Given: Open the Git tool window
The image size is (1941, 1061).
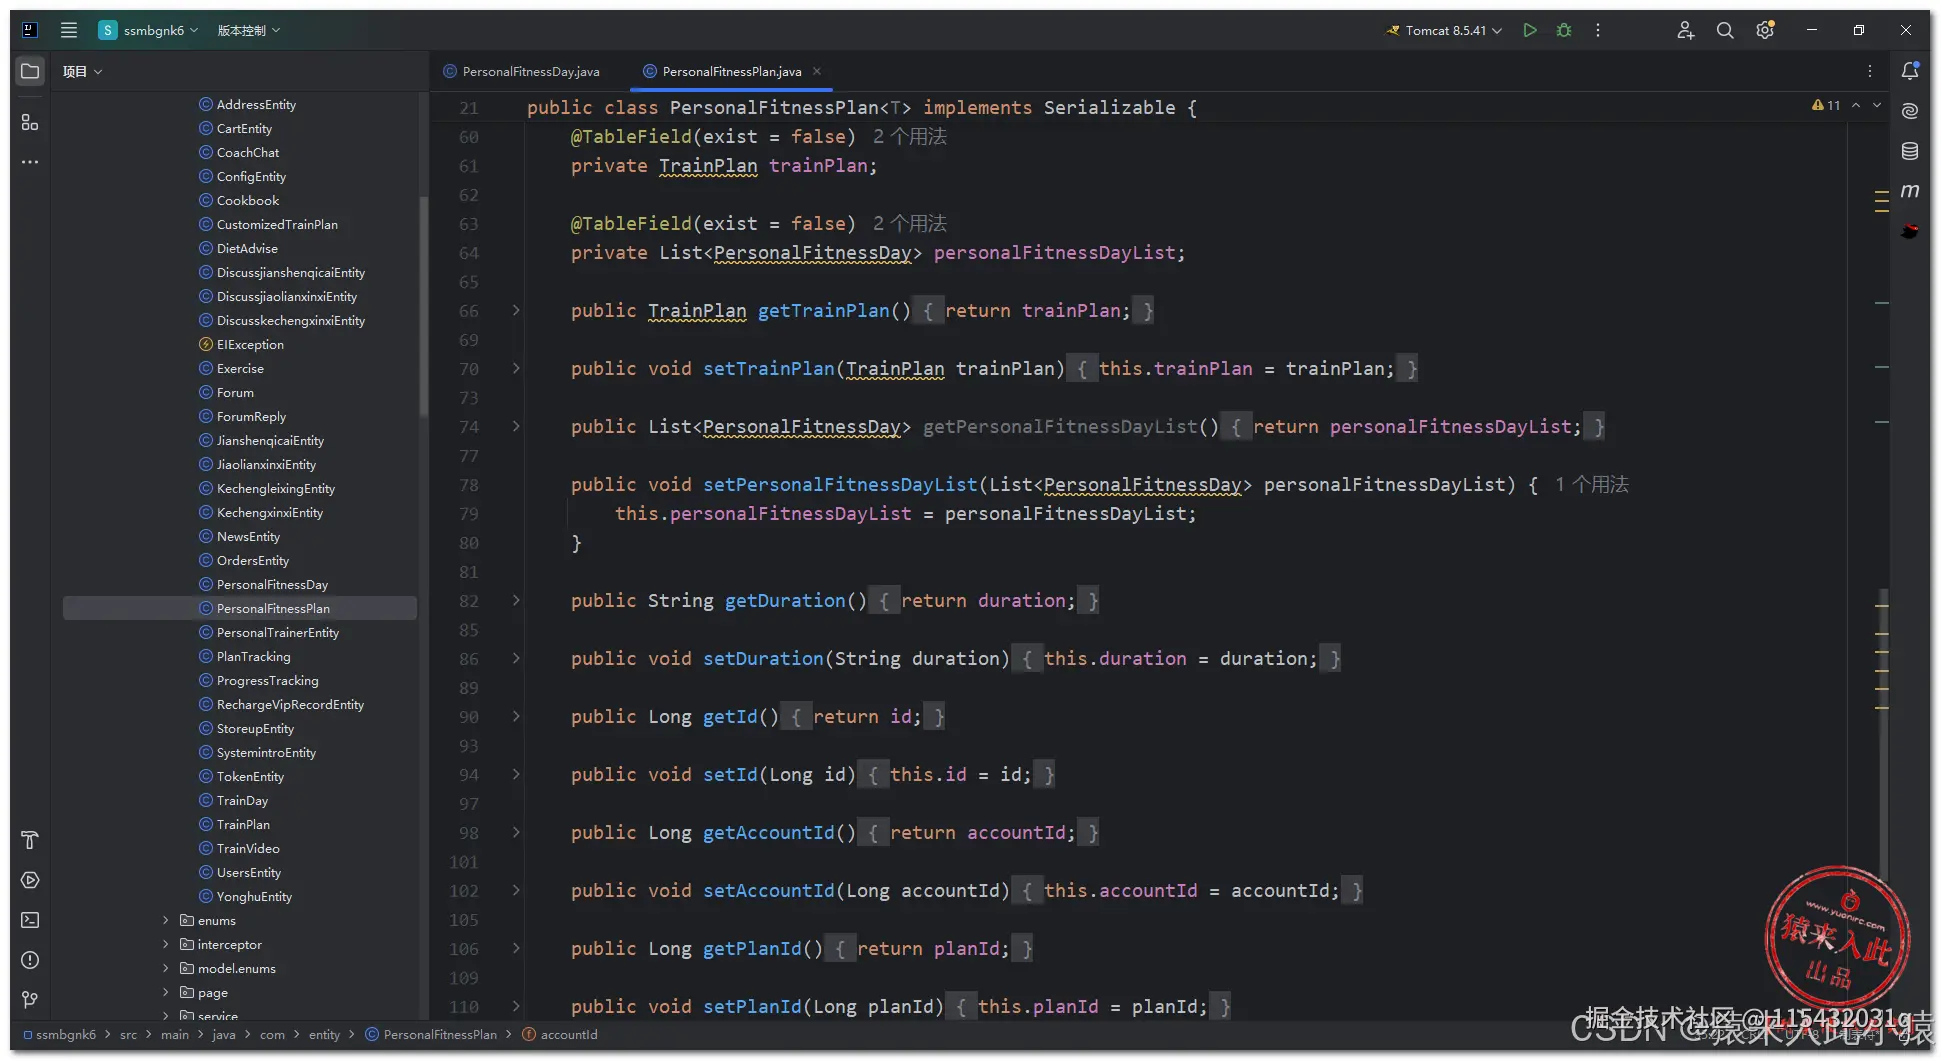Looking at the screenshot, I should pyautogui.click(x=30, y=1000).
